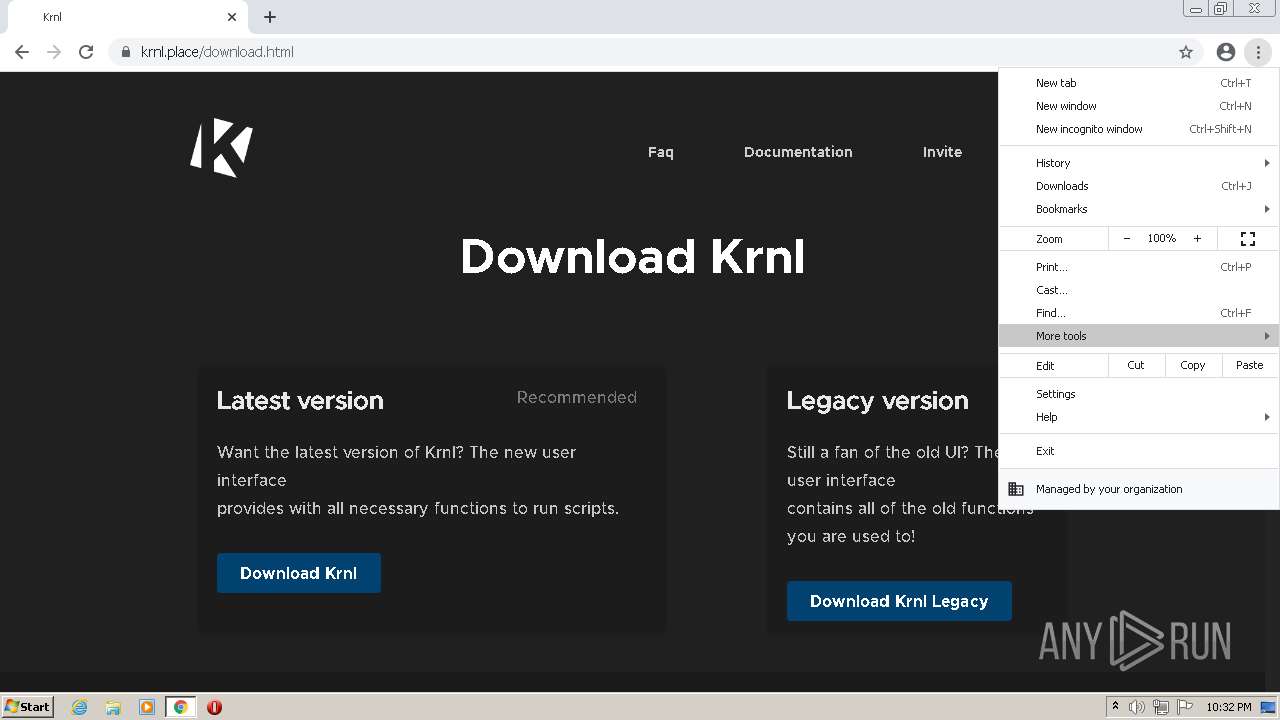Click the Action Center flag icon
The width and height of the screenshot is (1280, 720).
(1185, 707)
